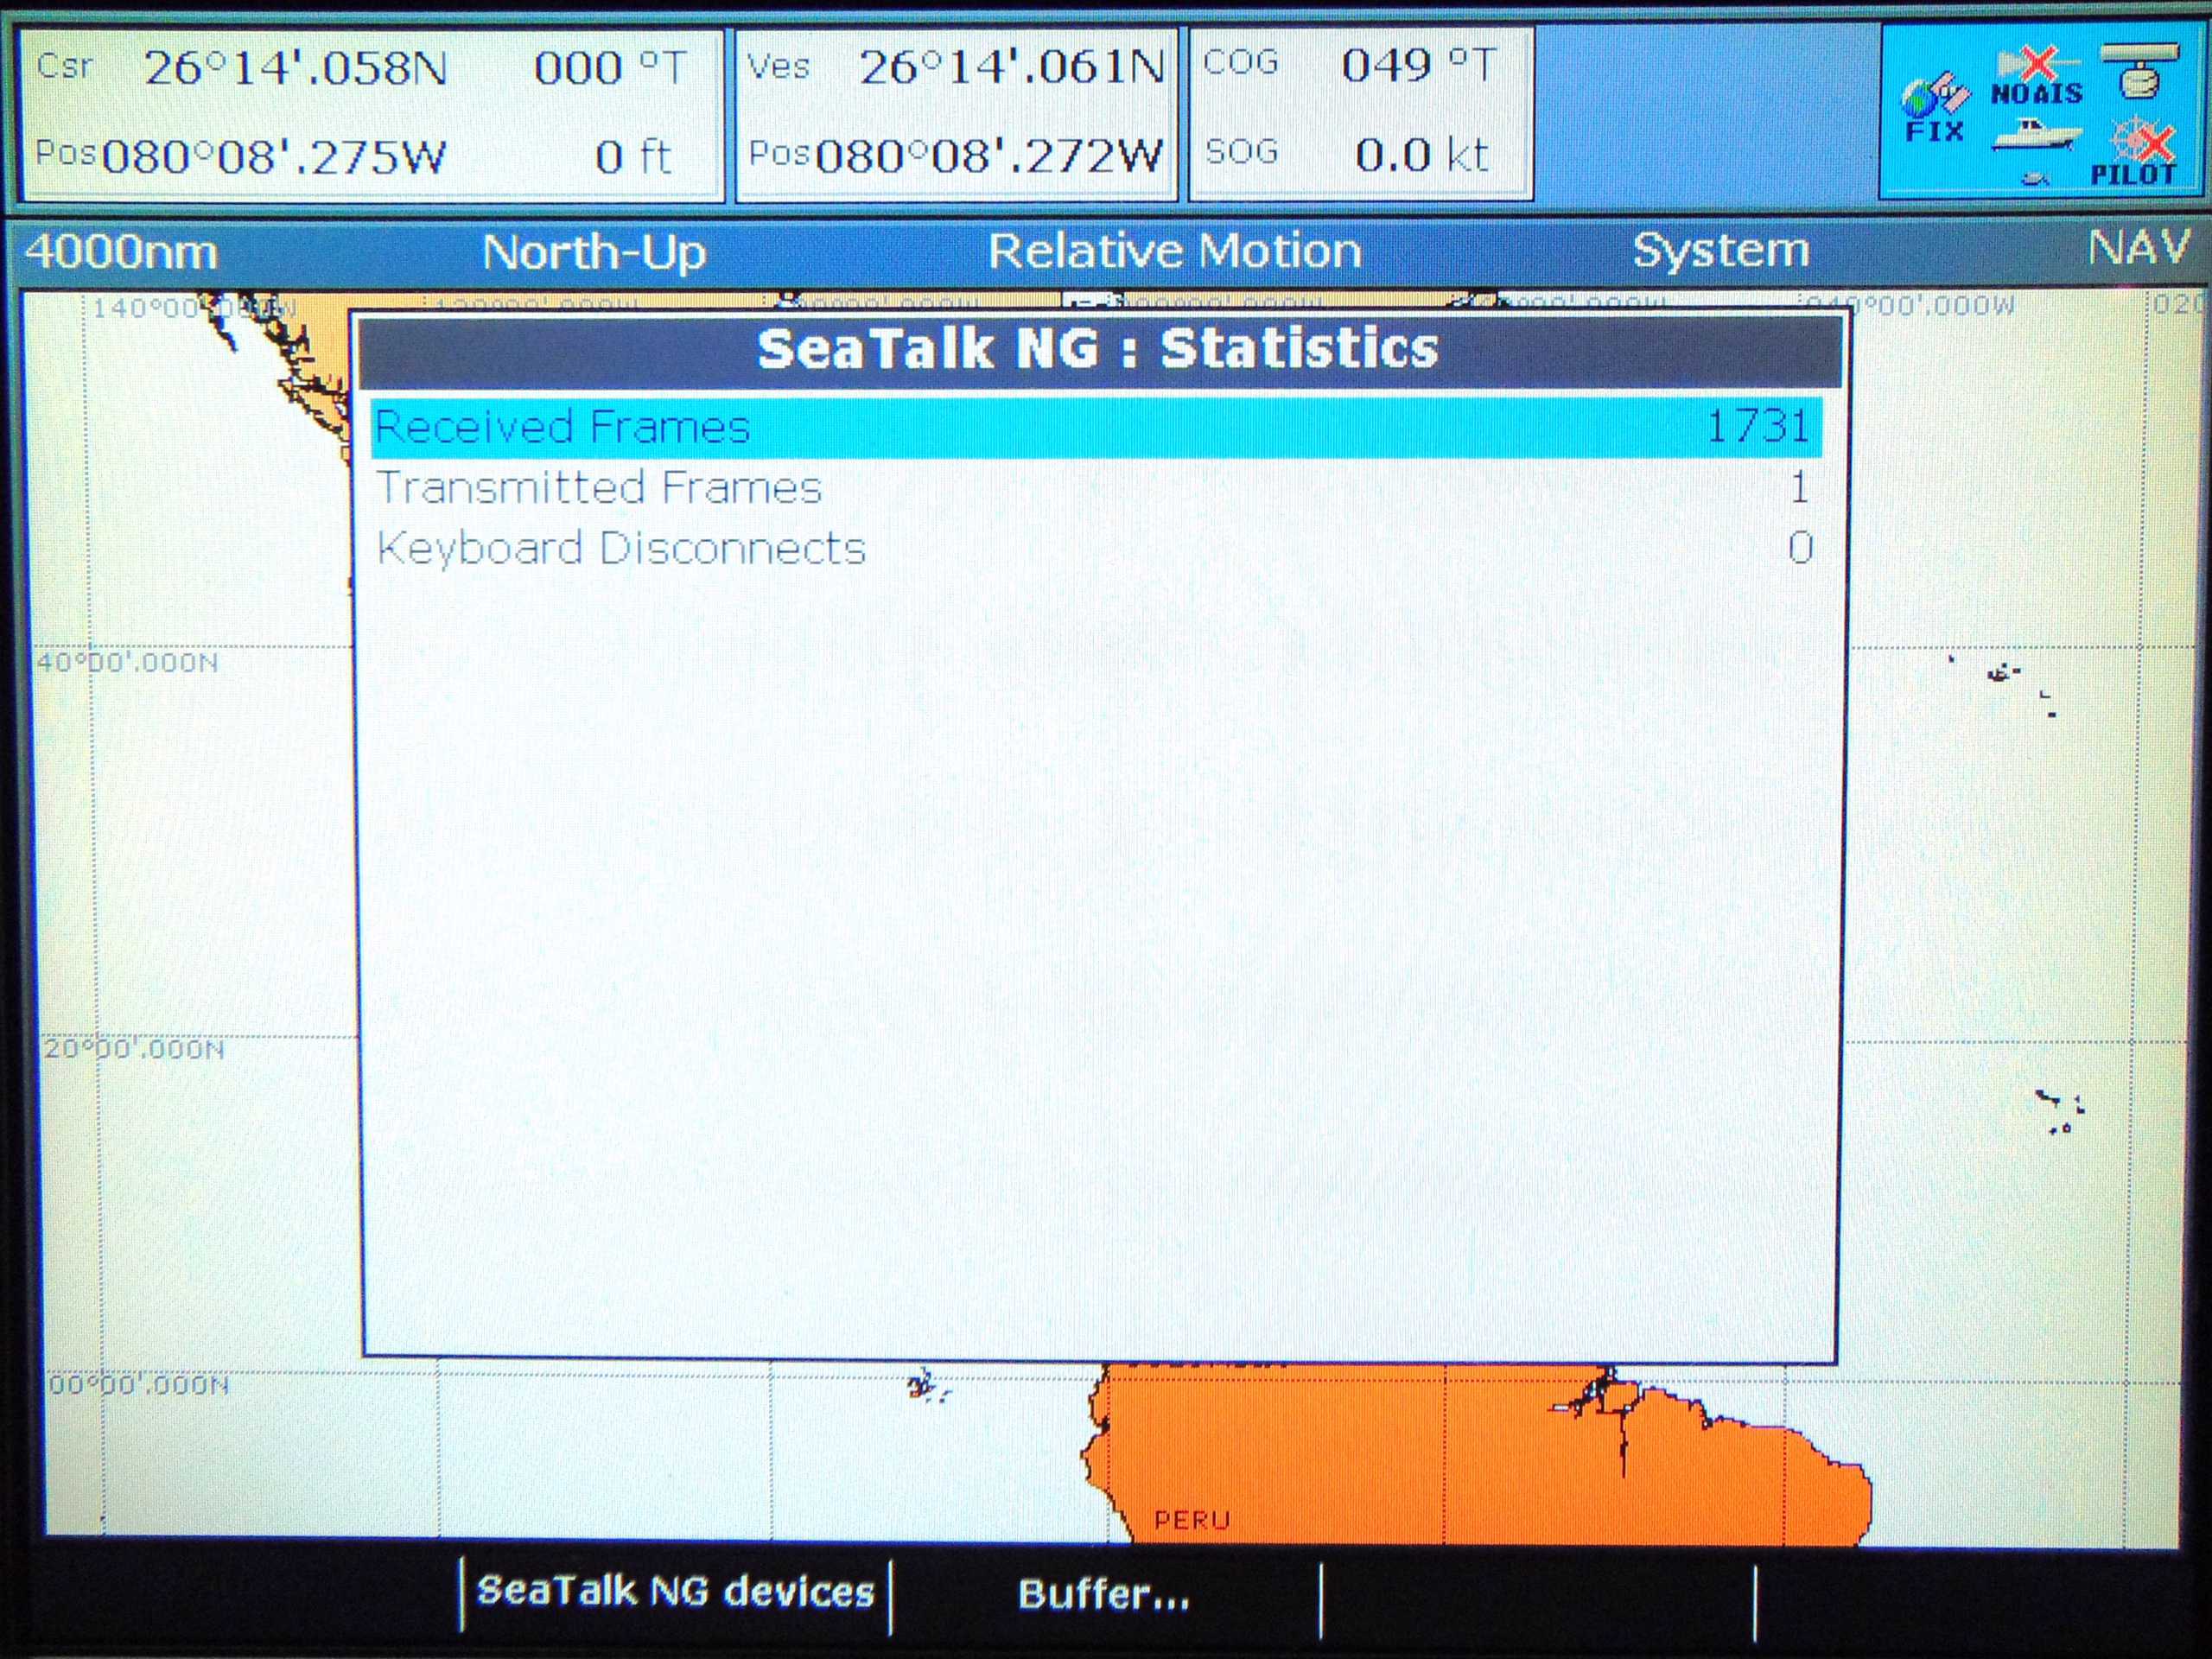
Task: Click the radar scanner icon
Action: [2139, 72]
